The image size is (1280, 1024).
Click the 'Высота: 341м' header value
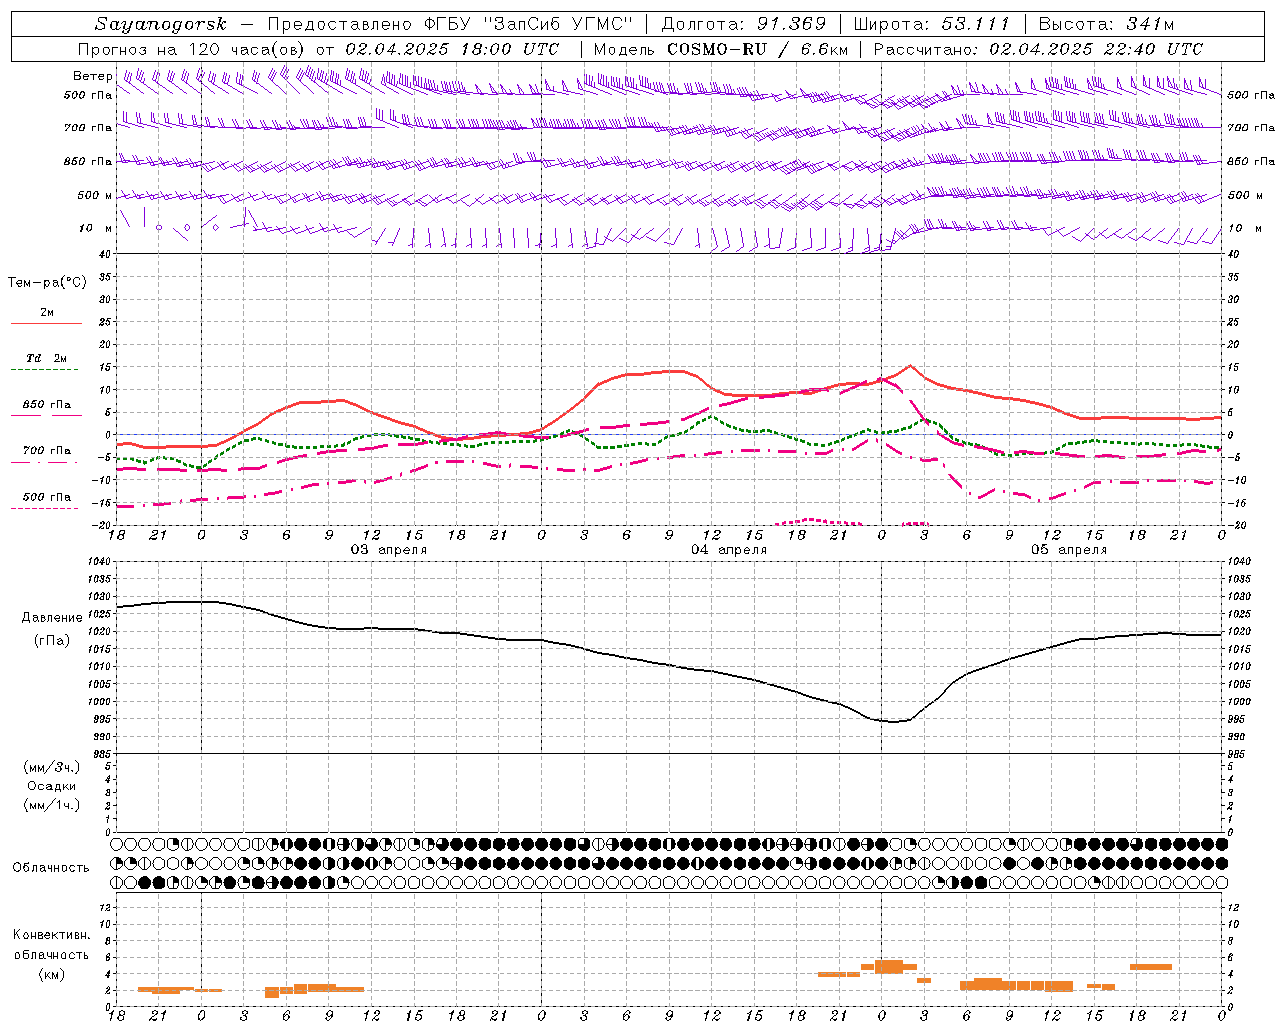tap(1106, 24)
